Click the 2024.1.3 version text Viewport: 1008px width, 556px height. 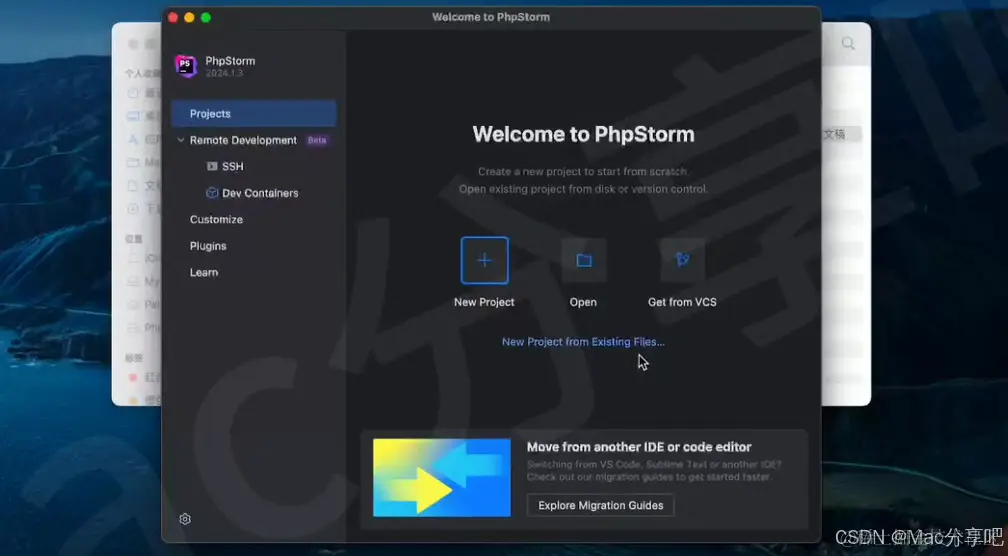pyautogui.click(x=224, y=73)
